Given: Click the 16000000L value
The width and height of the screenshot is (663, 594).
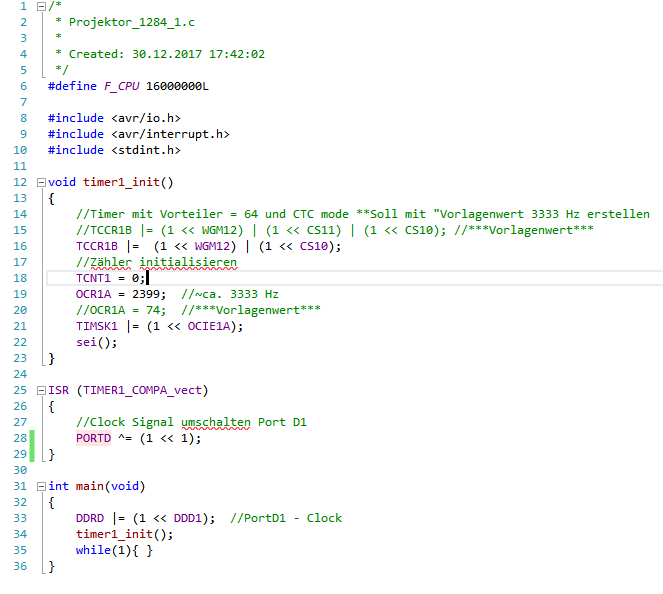Looking at the screenshot, I should (177, 86).
